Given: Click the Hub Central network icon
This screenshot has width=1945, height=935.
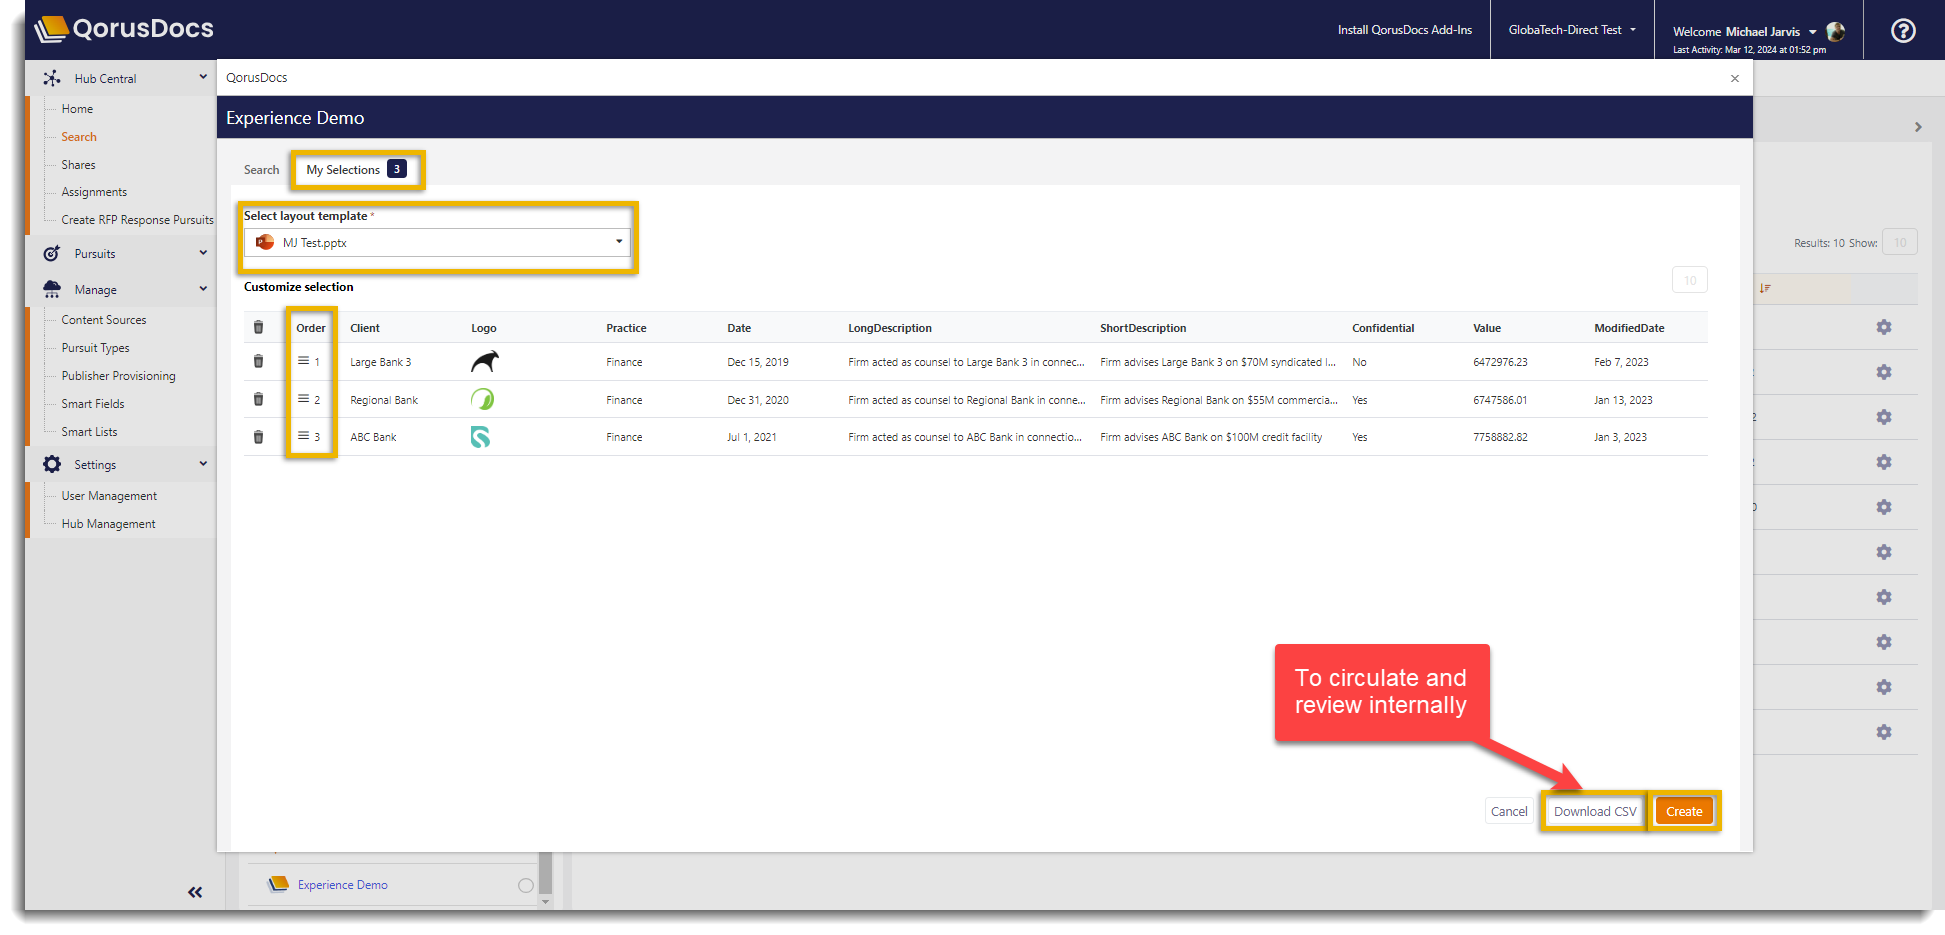Looking at the screenshot, I should tap(51, 78).
